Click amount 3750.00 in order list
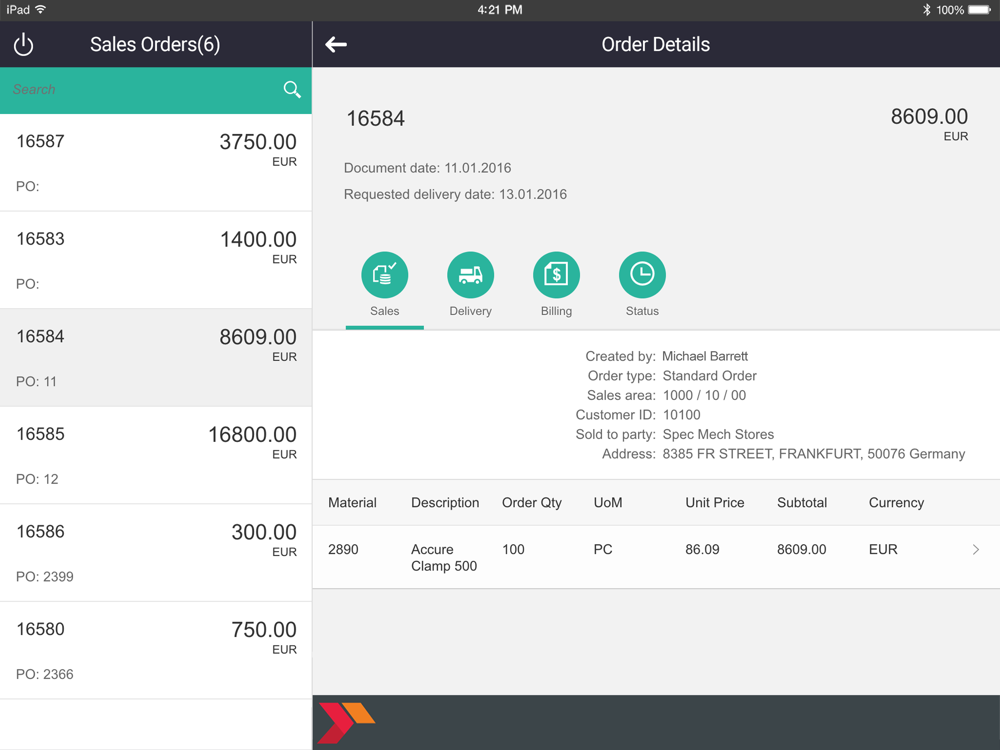 tap(258, 142)
